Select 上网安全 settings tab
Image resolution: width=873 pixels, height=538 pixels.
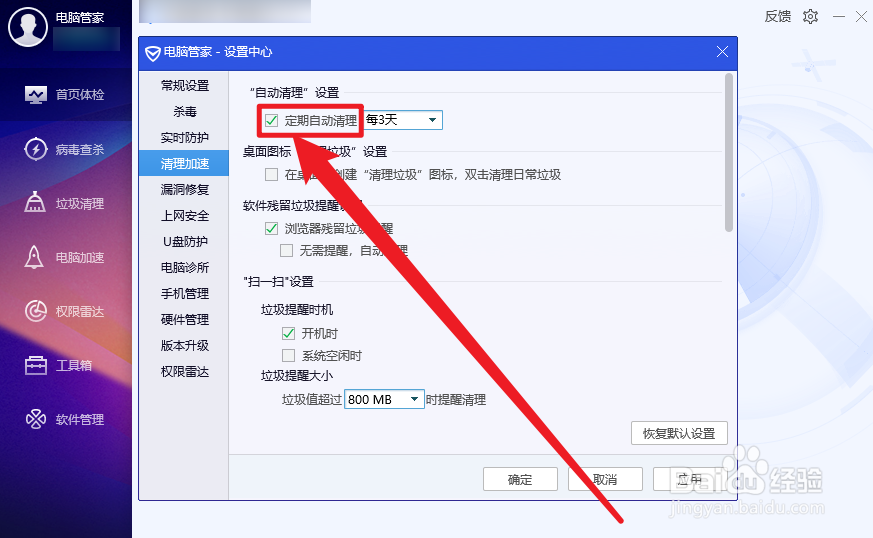[x=184, y=216]
